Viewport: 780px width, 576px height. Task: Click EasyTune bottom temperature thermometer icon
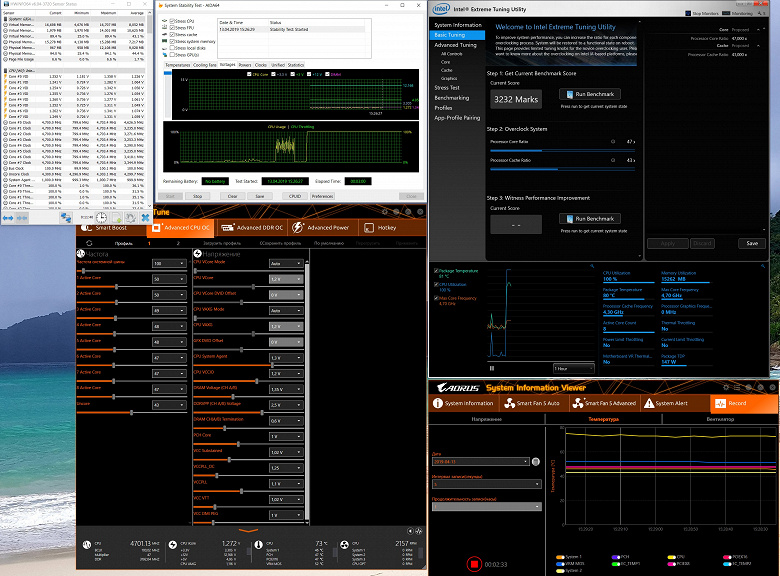[x=258, y=545]
